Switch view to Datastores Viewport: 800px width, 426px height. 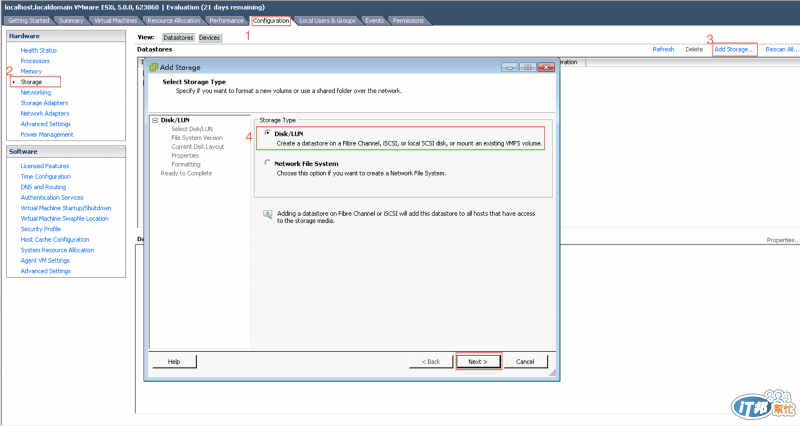coord(178,38)
